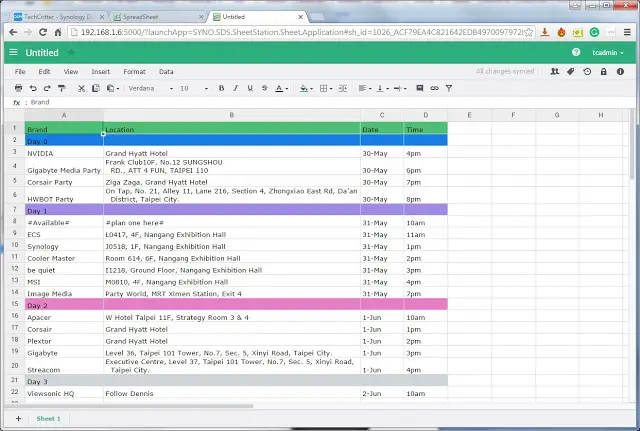This screenshot has height=431, width=640.
Task: Redo the last action
Action: pyautogui.click(x=47, y=88)
